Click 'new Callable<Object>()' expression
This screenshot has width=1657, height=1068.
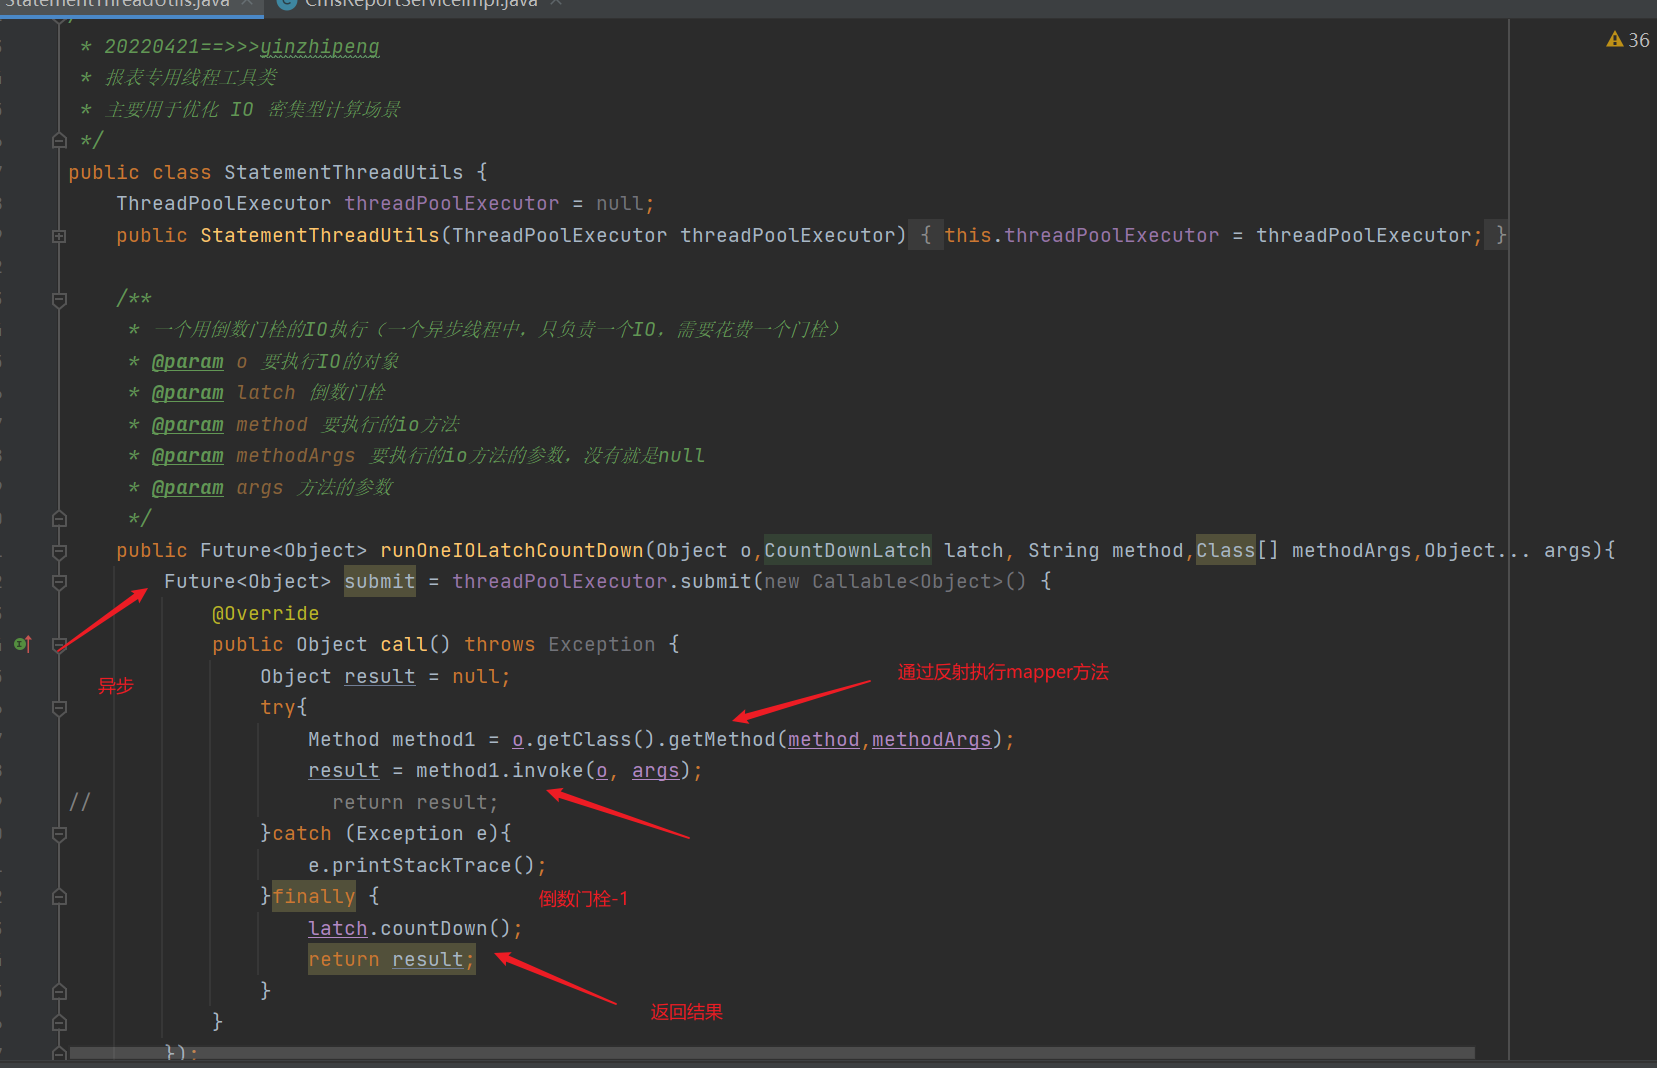click(x=895, y=581)
